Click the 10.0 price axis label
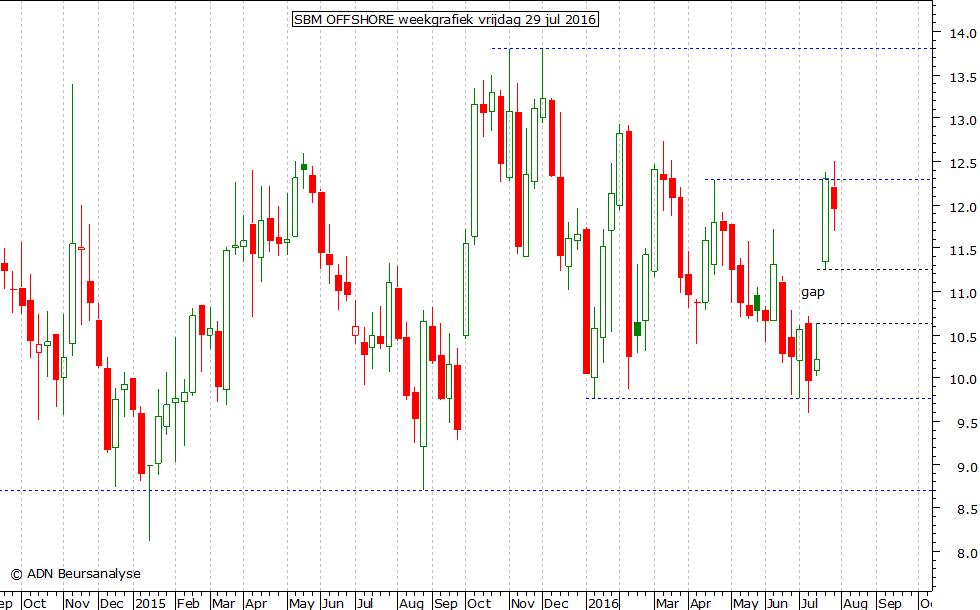 point(963,380)
